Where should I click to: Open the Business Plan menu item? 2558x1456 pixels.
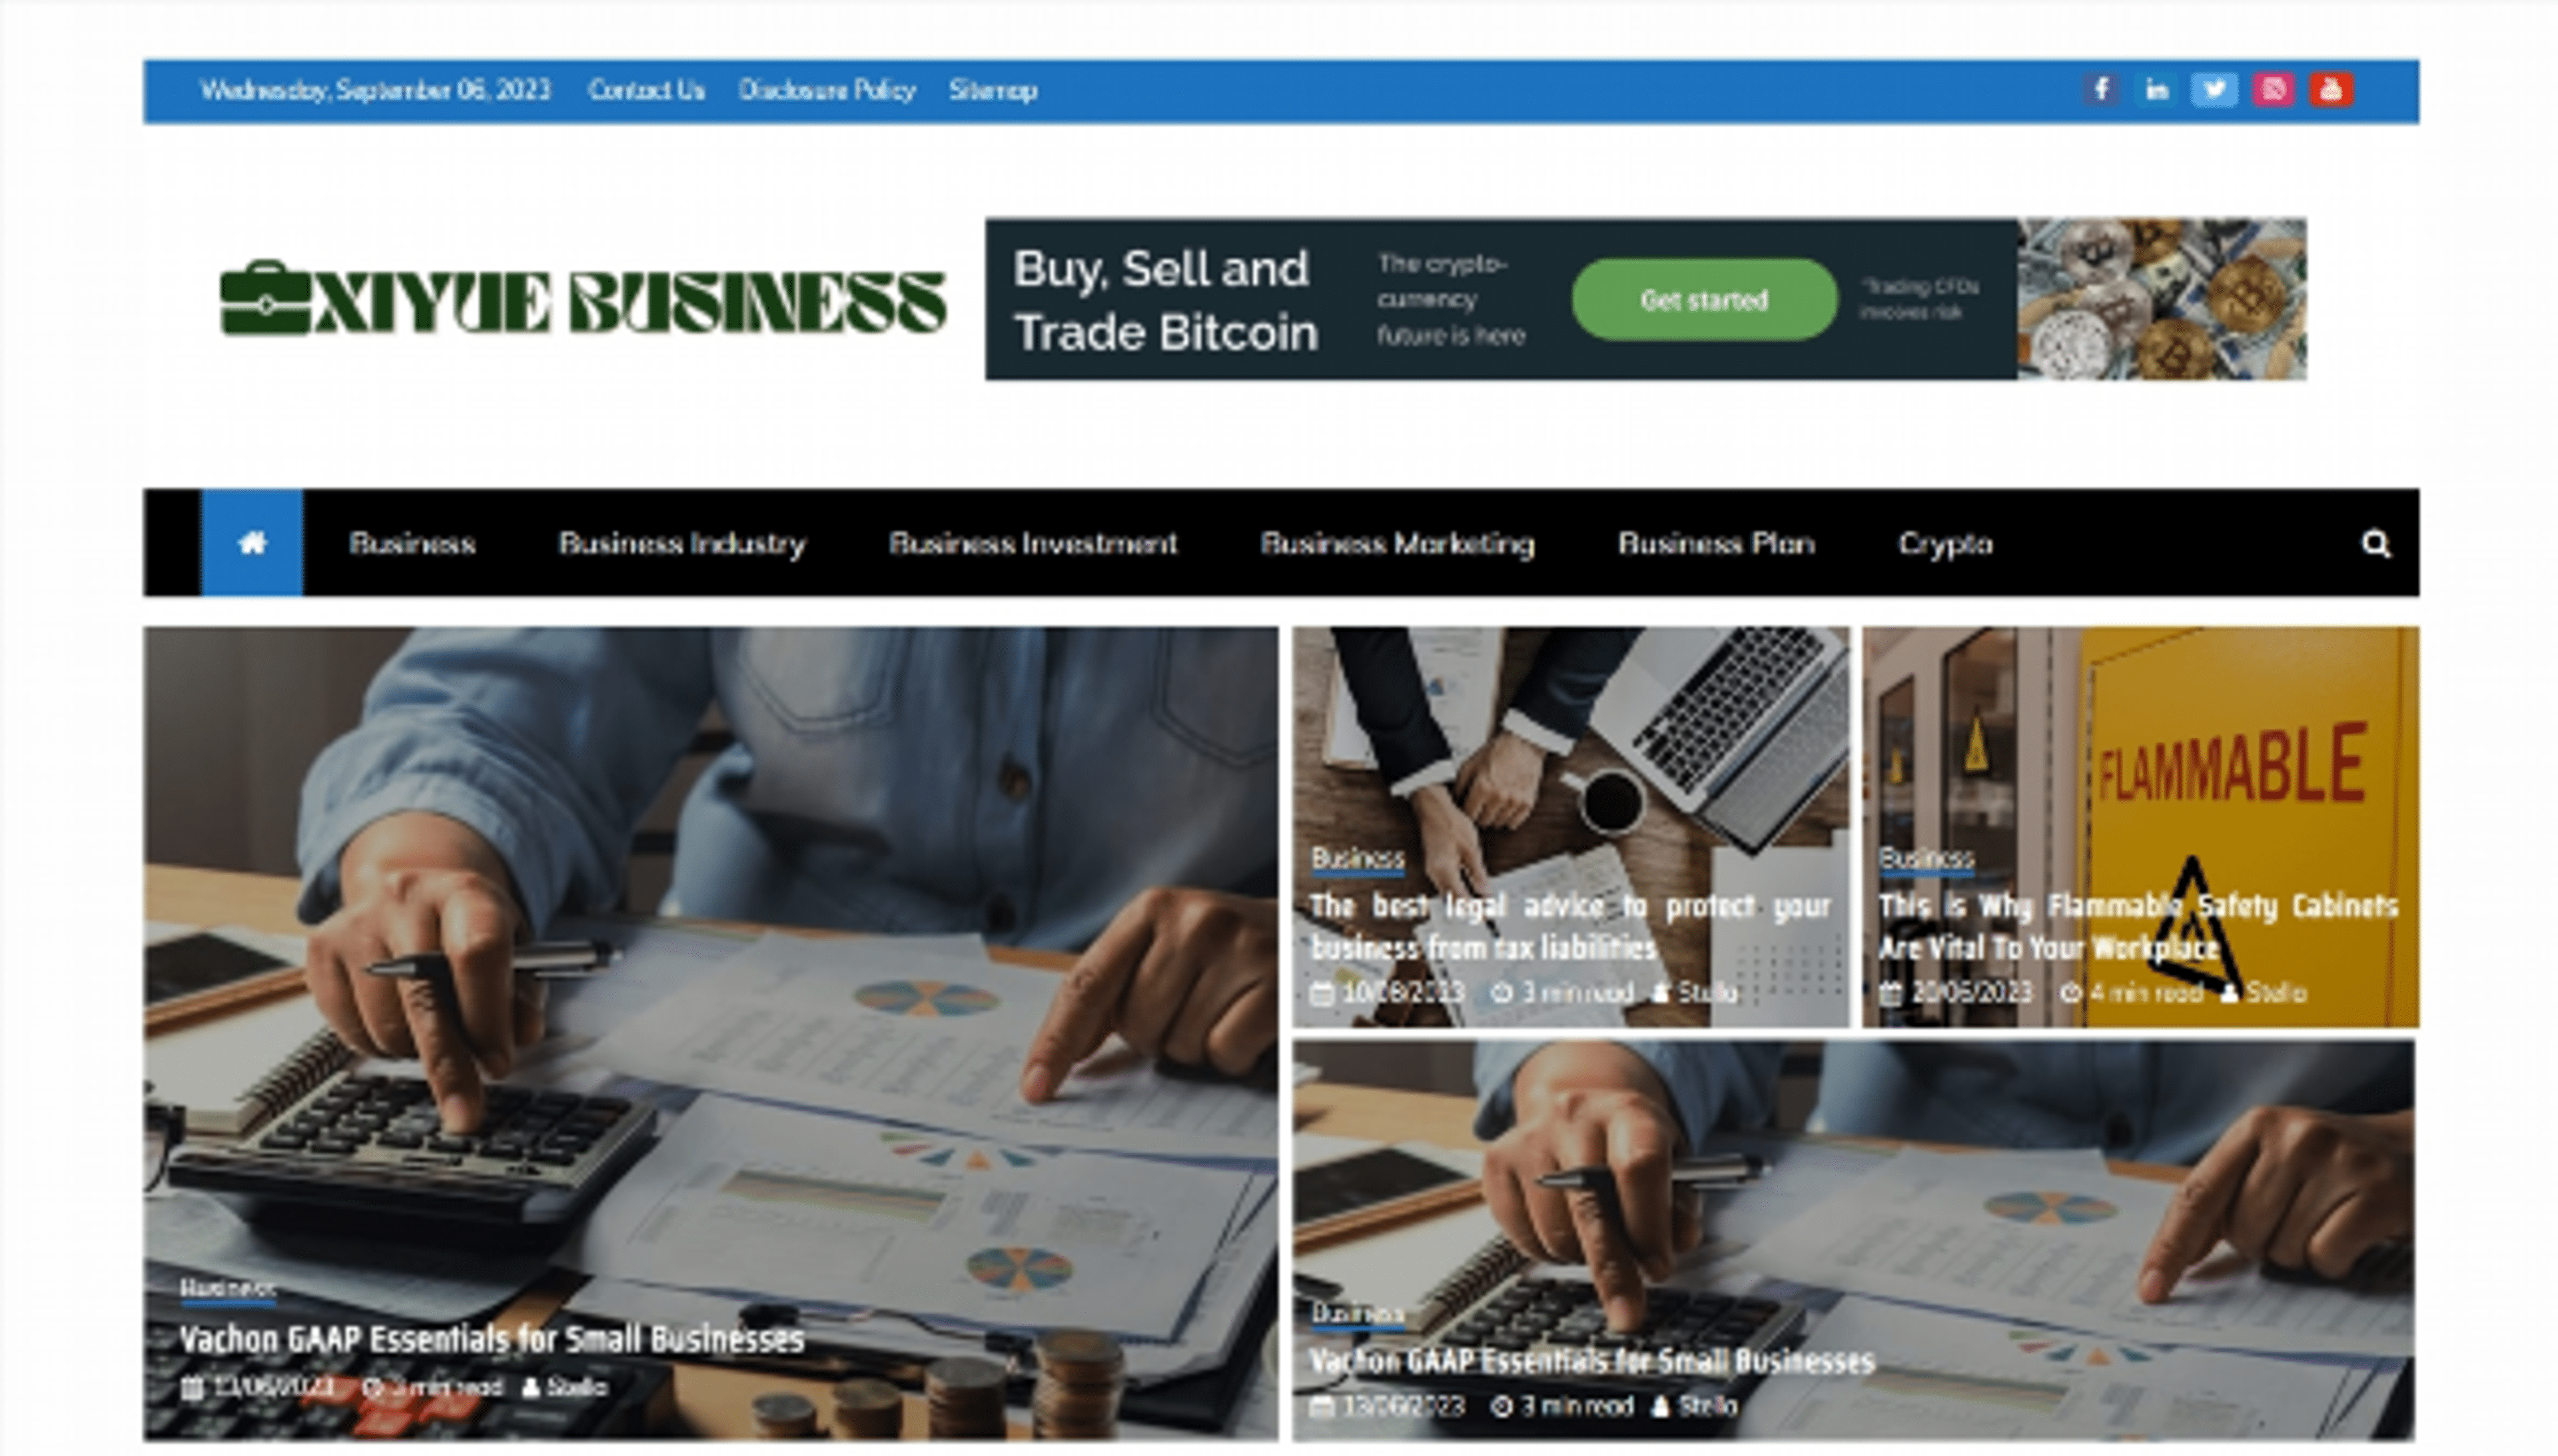(1716, 543)
